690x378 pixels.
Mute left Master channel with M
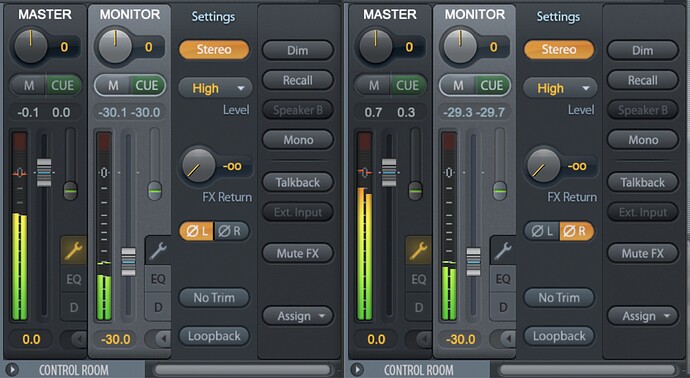[x=29, y=85]
